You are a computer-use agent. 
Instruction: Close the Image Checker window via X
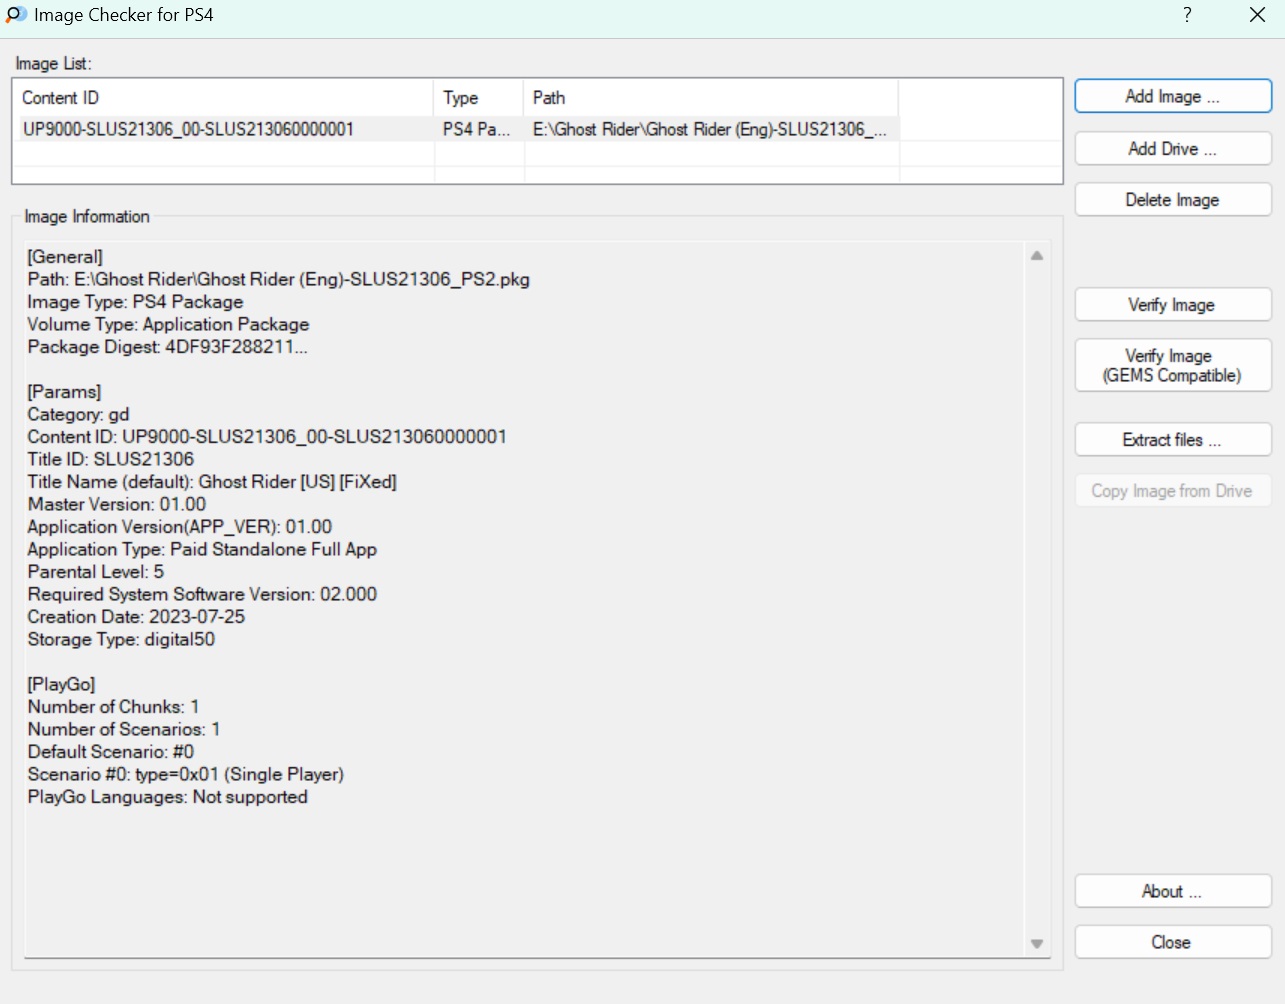(x=1258, y=15)
